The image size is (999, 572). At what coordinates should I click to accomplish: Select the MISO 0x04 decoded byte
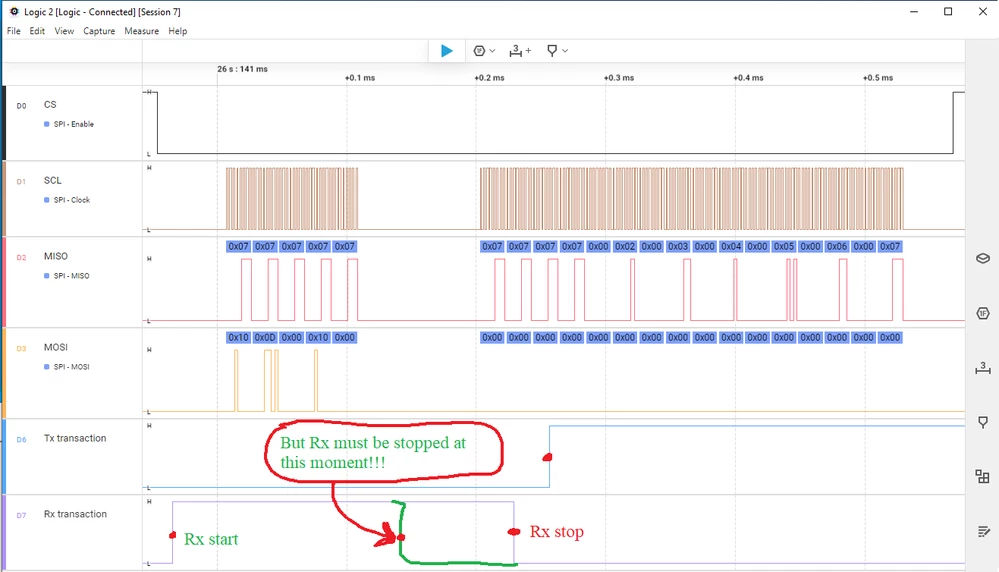[731, 247]
